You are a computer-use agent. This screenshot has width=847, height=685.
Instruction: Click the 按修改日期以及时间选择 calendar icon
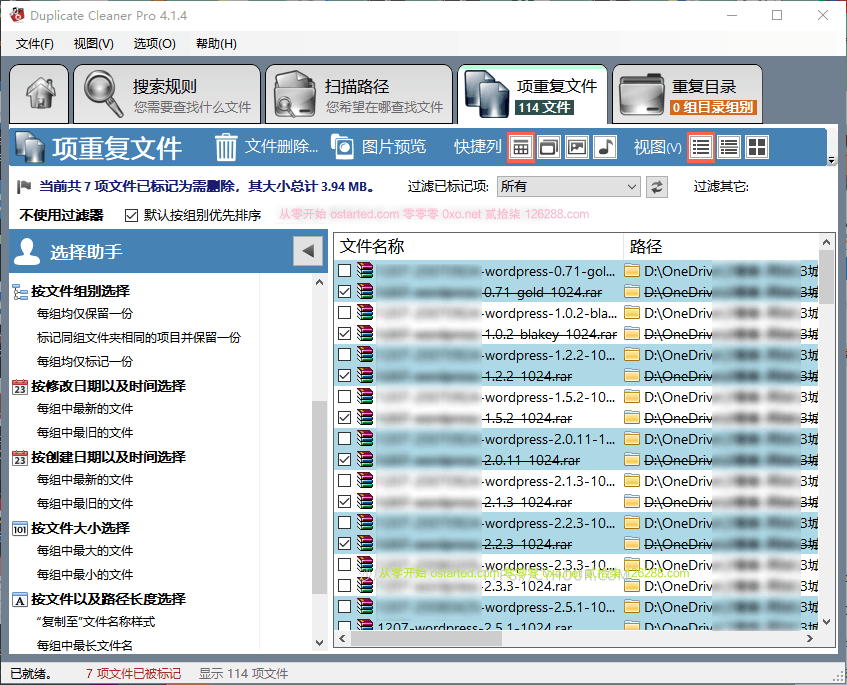[x=20, y=387]
